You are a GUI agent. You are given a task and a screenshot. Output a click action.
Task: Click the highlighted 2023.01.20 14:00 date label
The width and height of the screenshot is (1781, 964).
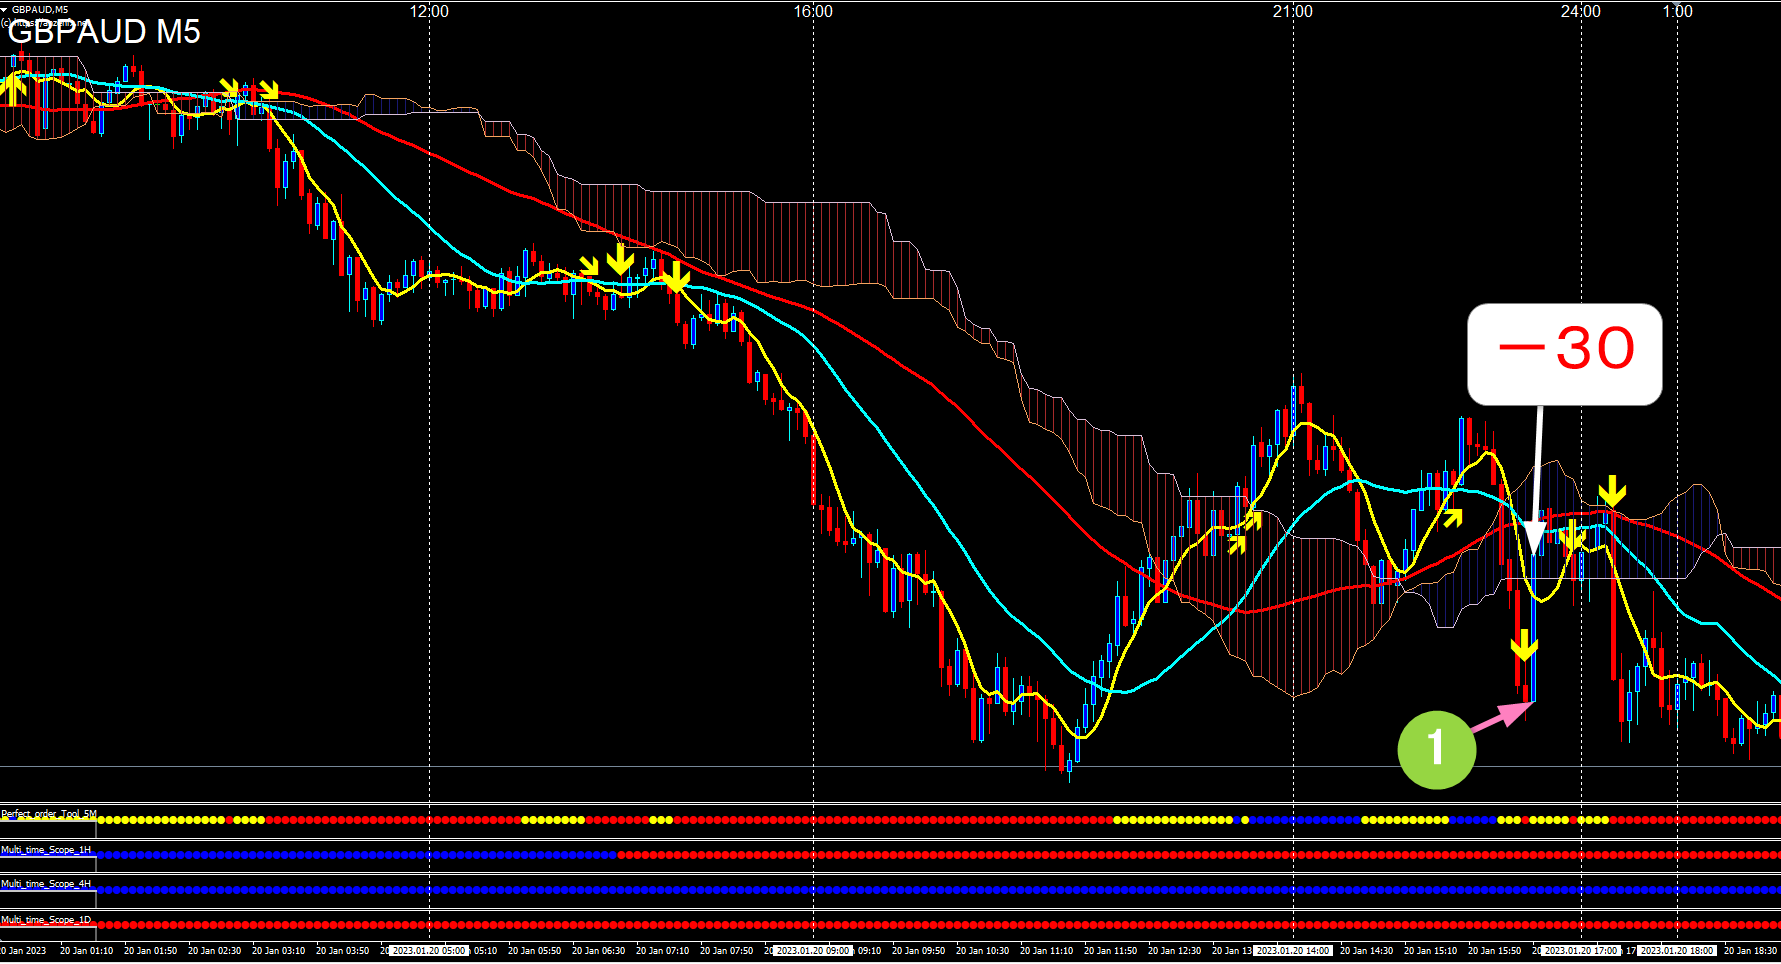pyautogui.click(x=1293, y=951)
